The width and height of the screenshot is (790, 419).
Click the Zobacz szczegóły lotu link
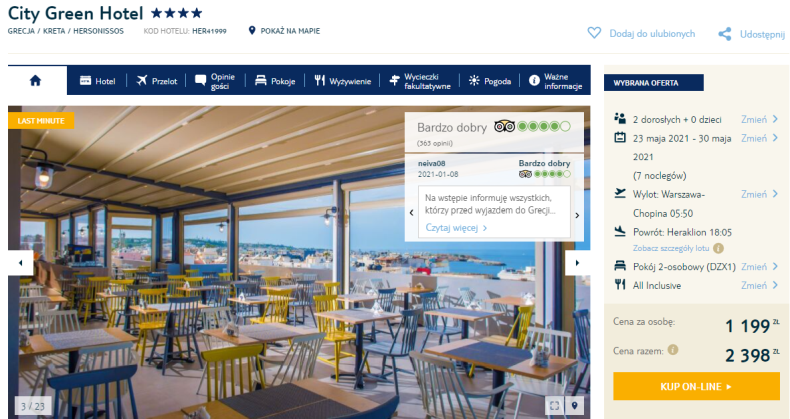671,248
